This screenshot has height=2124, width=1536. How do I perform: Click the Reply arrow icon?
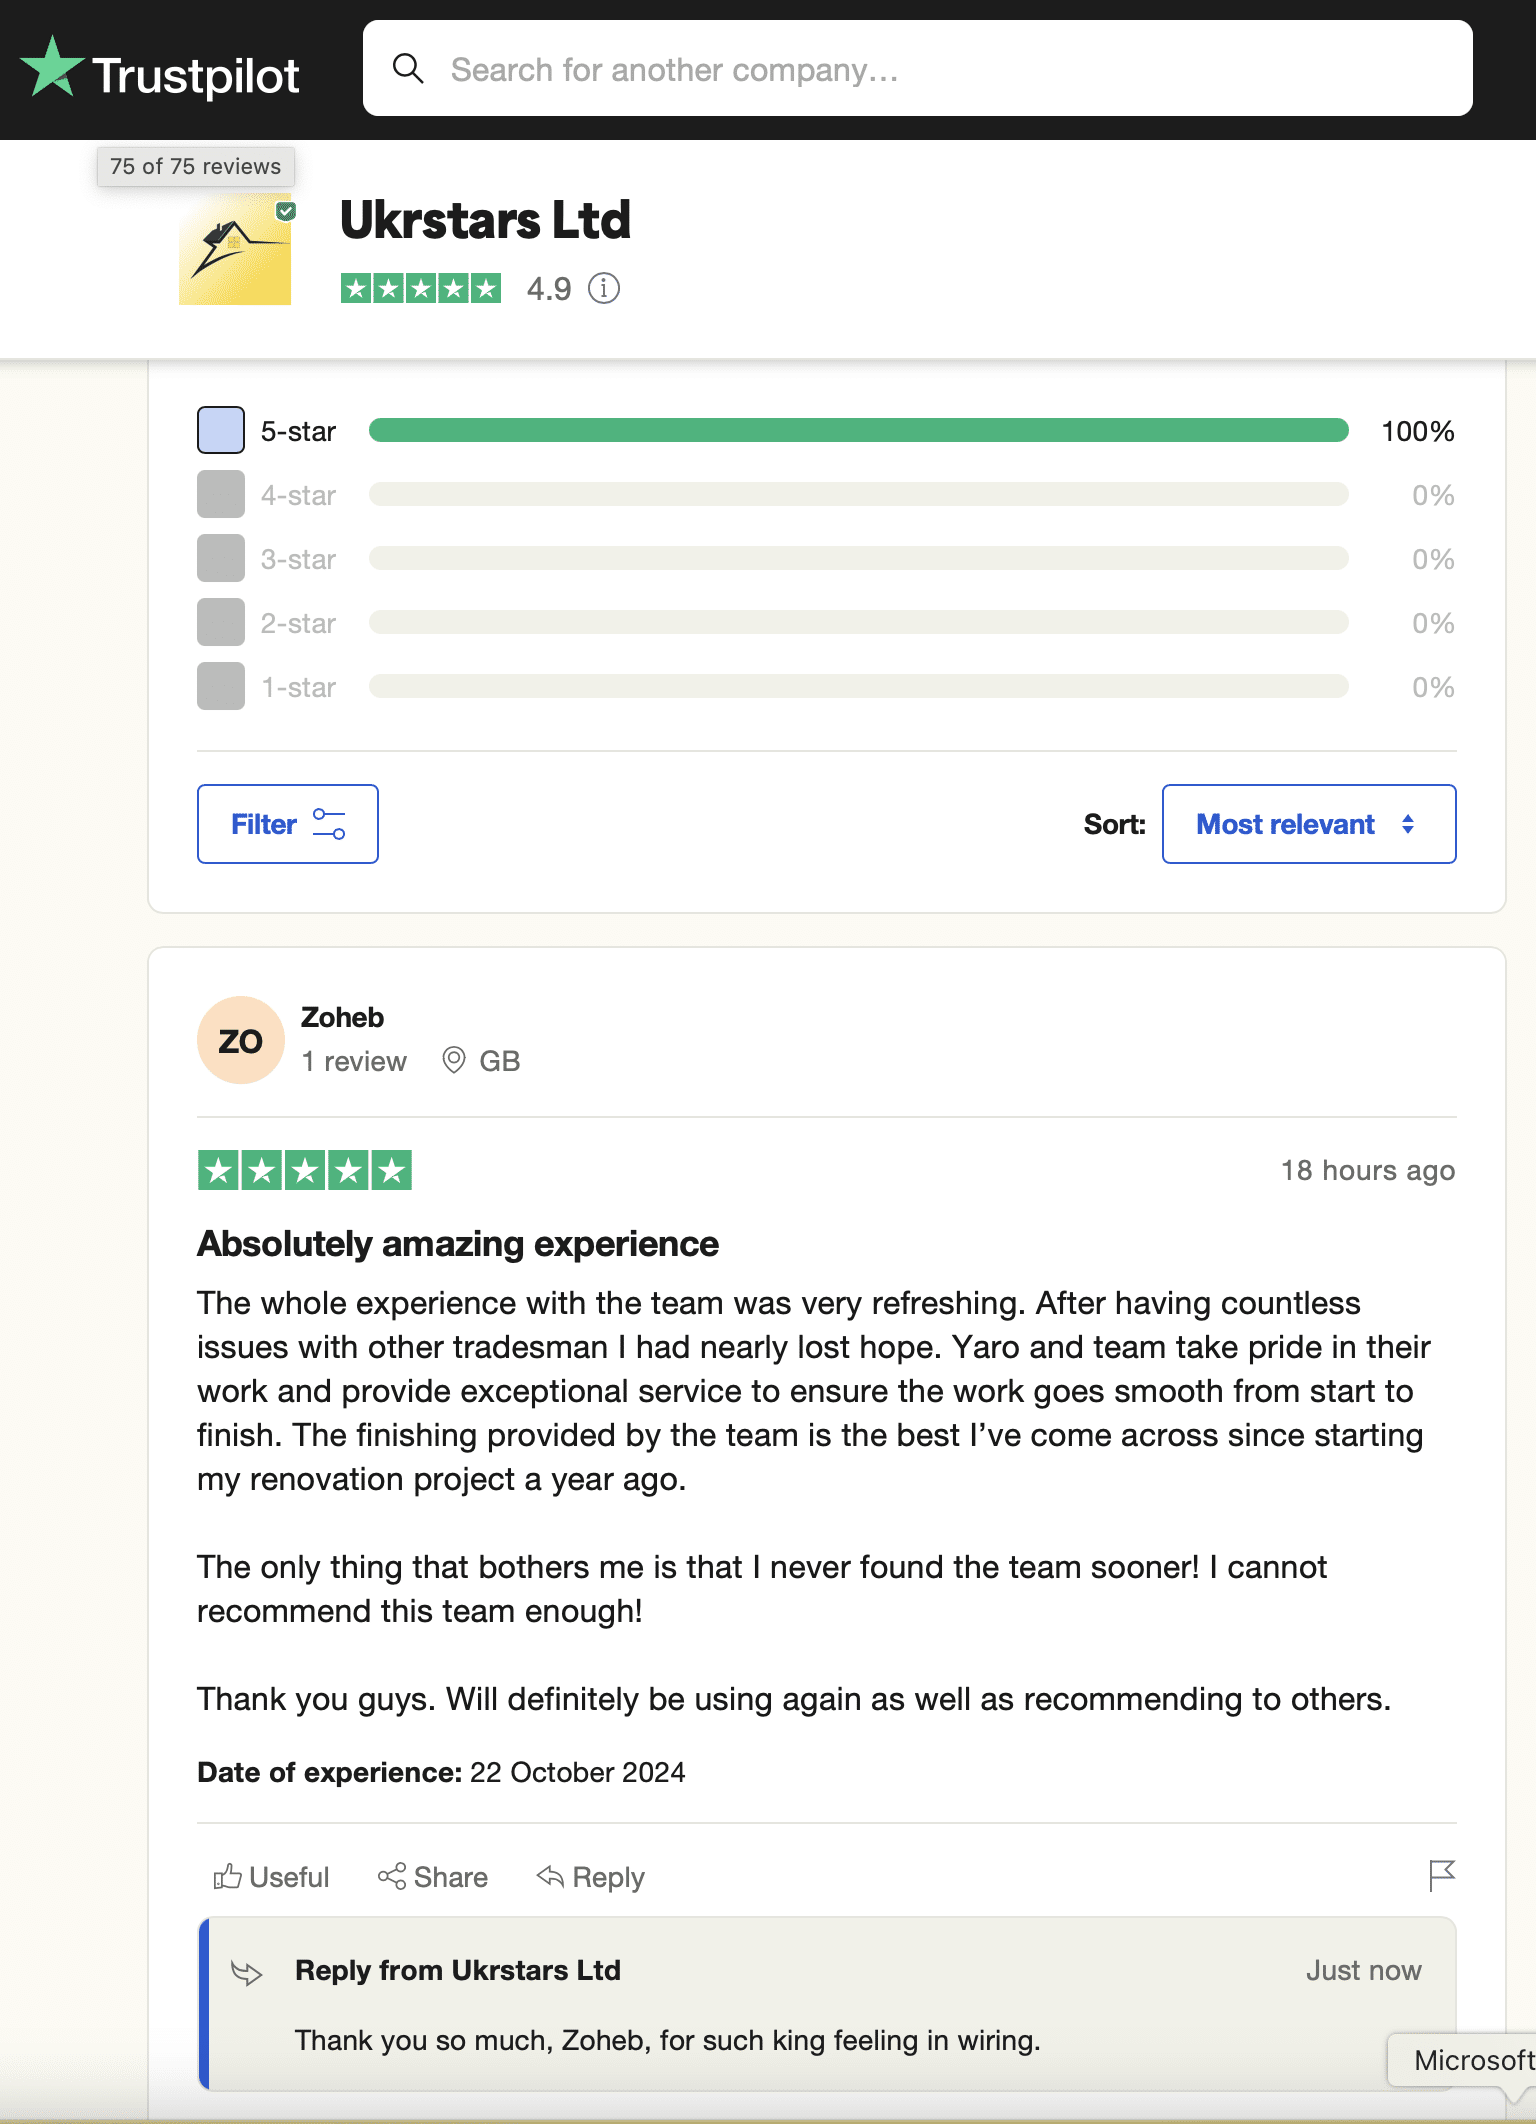click(550, 1877)
